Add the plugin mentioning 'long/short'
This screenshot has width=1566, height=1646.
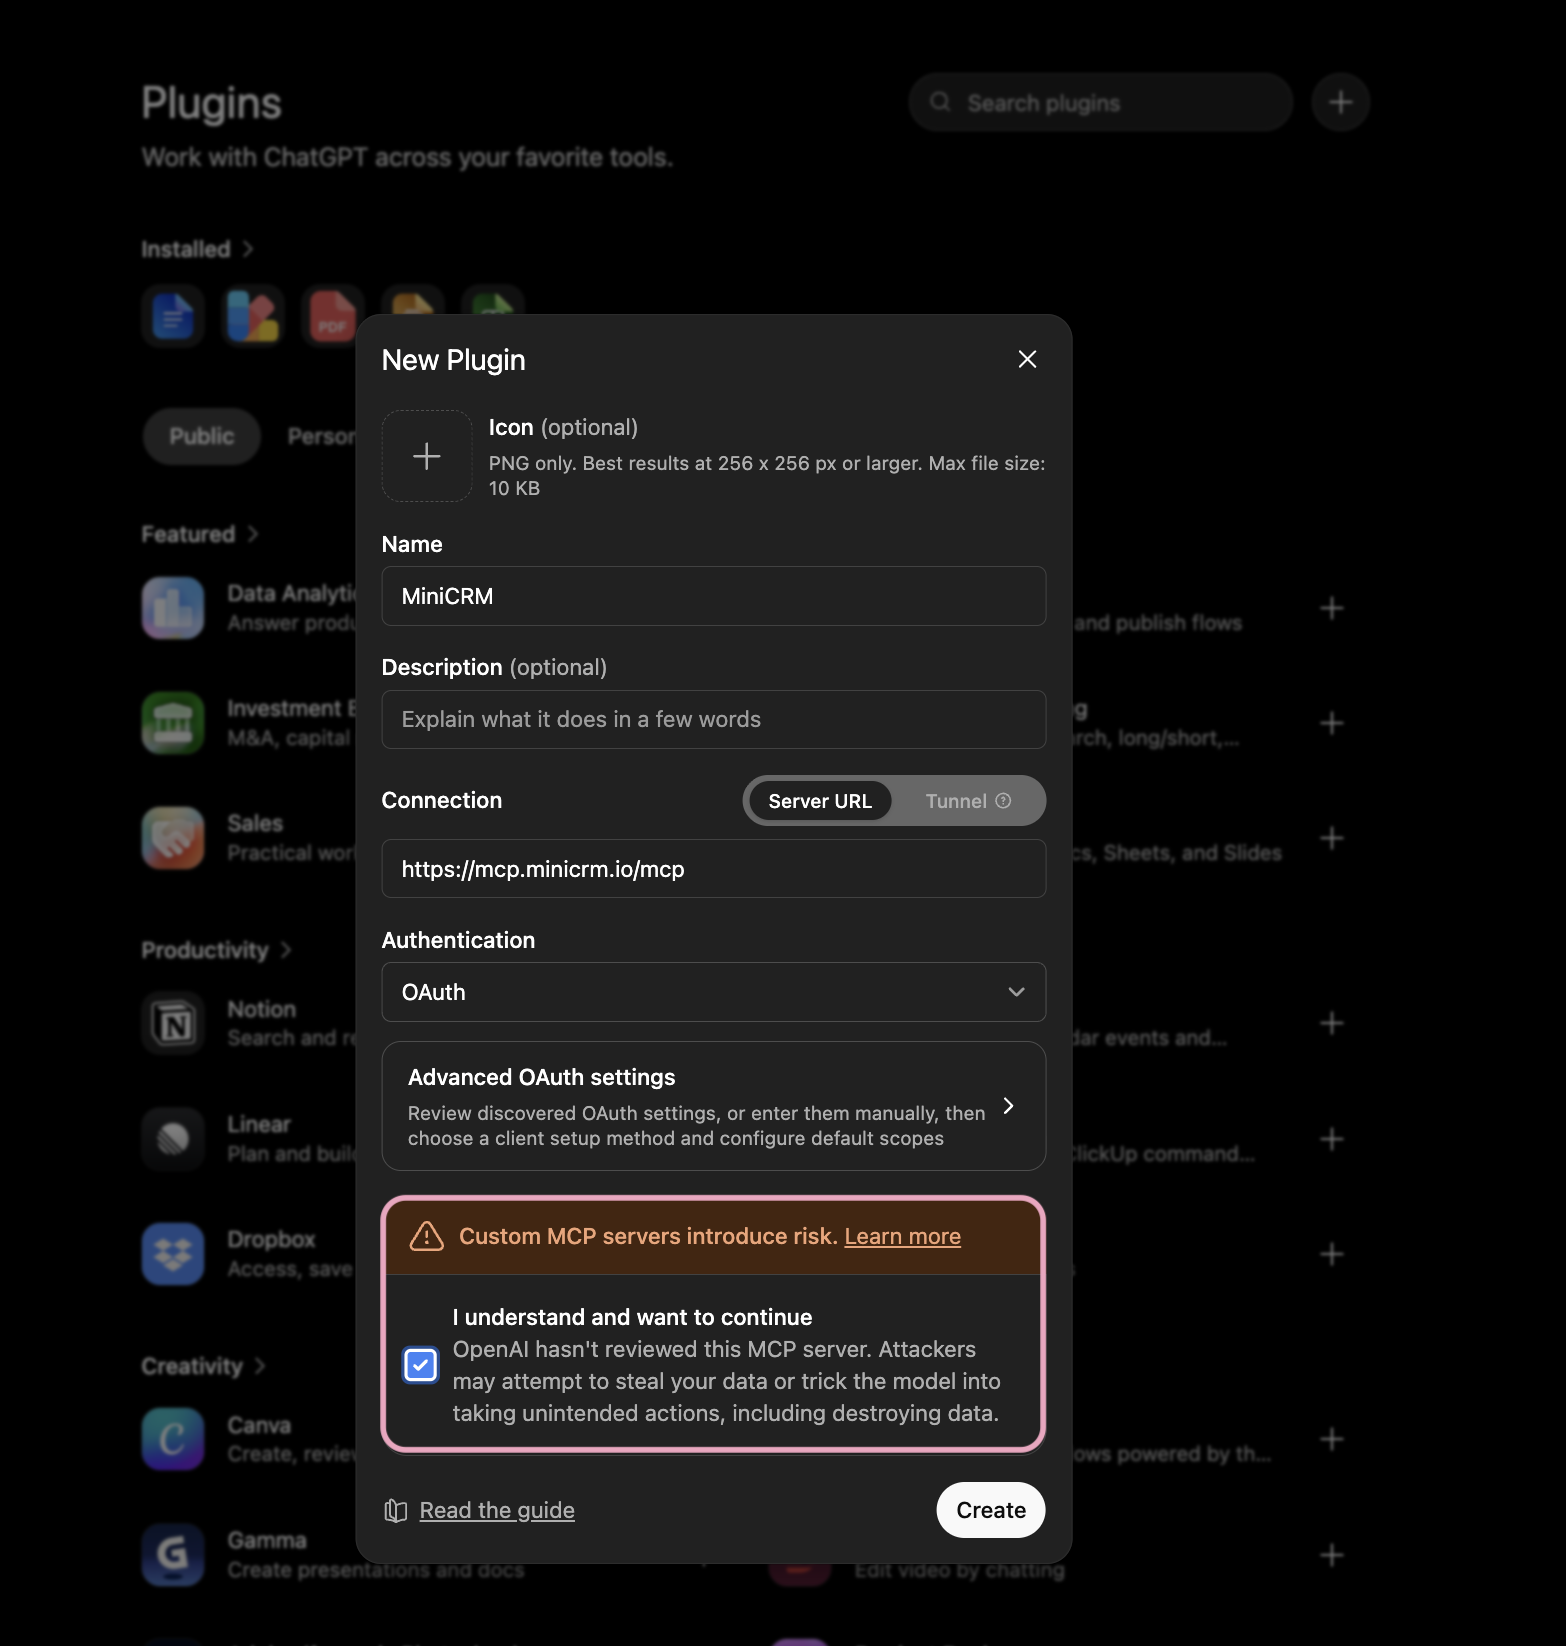pyautogui.click(x=1332, y=723)
